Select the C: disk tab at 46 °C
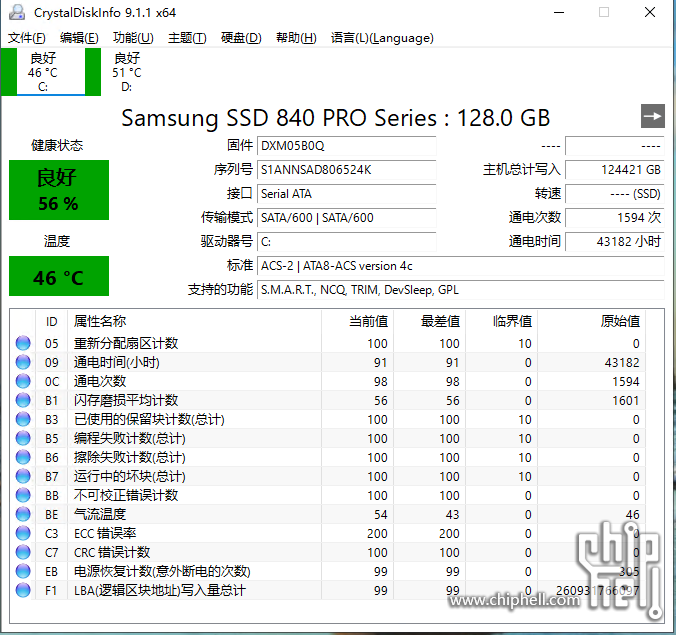 pos(51,72)
